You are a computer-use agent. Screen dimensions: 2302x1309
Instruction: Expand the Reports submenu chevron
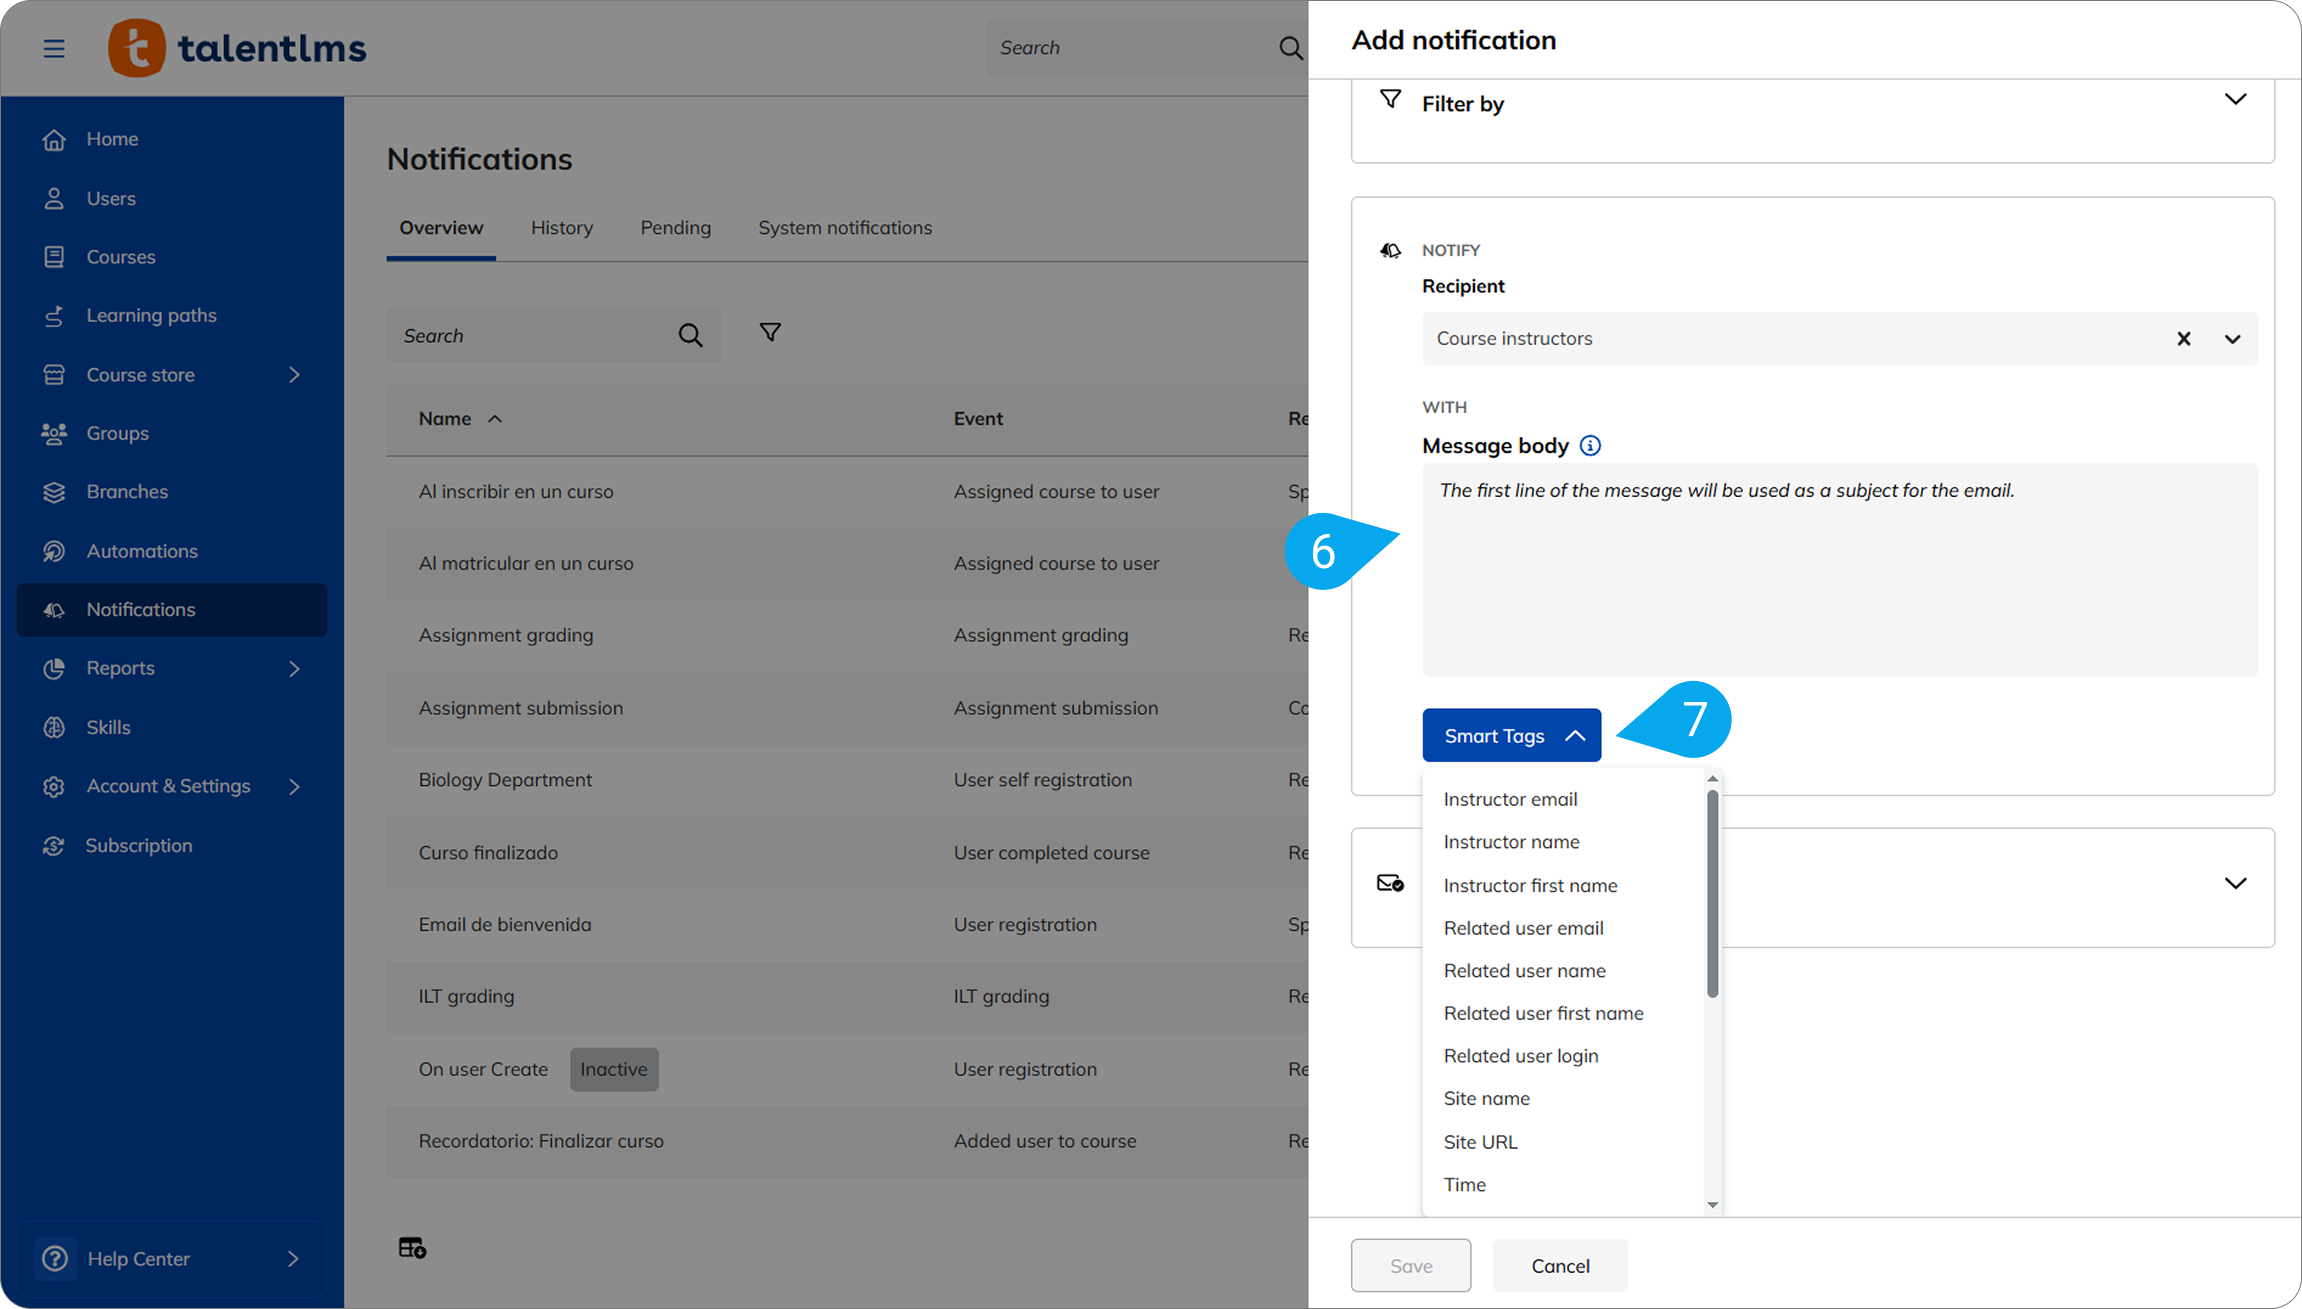pyautogui.click(x=294, y=668)
